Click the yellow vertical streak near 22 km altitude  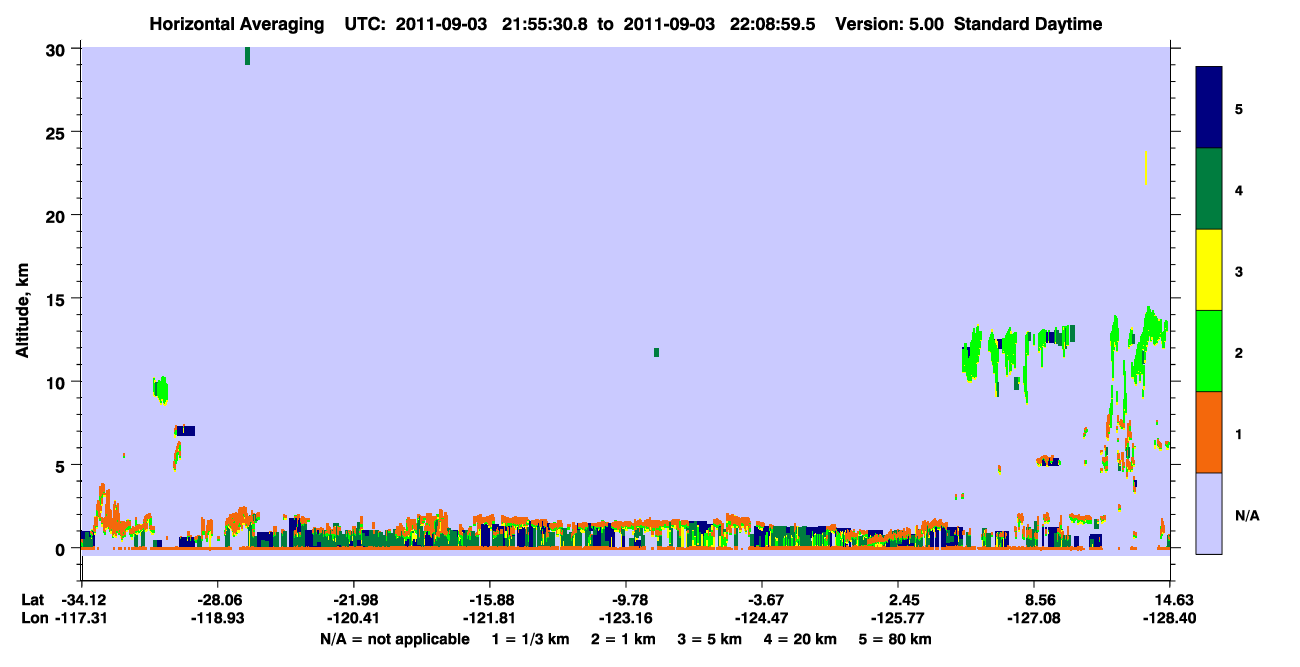(1146, 168)
